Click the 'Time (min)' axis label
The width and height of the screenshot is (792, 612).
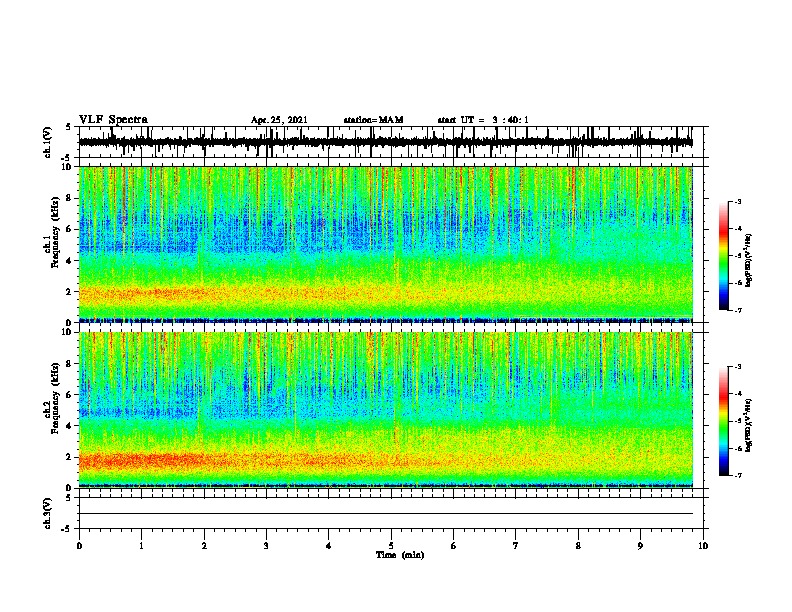400,555
